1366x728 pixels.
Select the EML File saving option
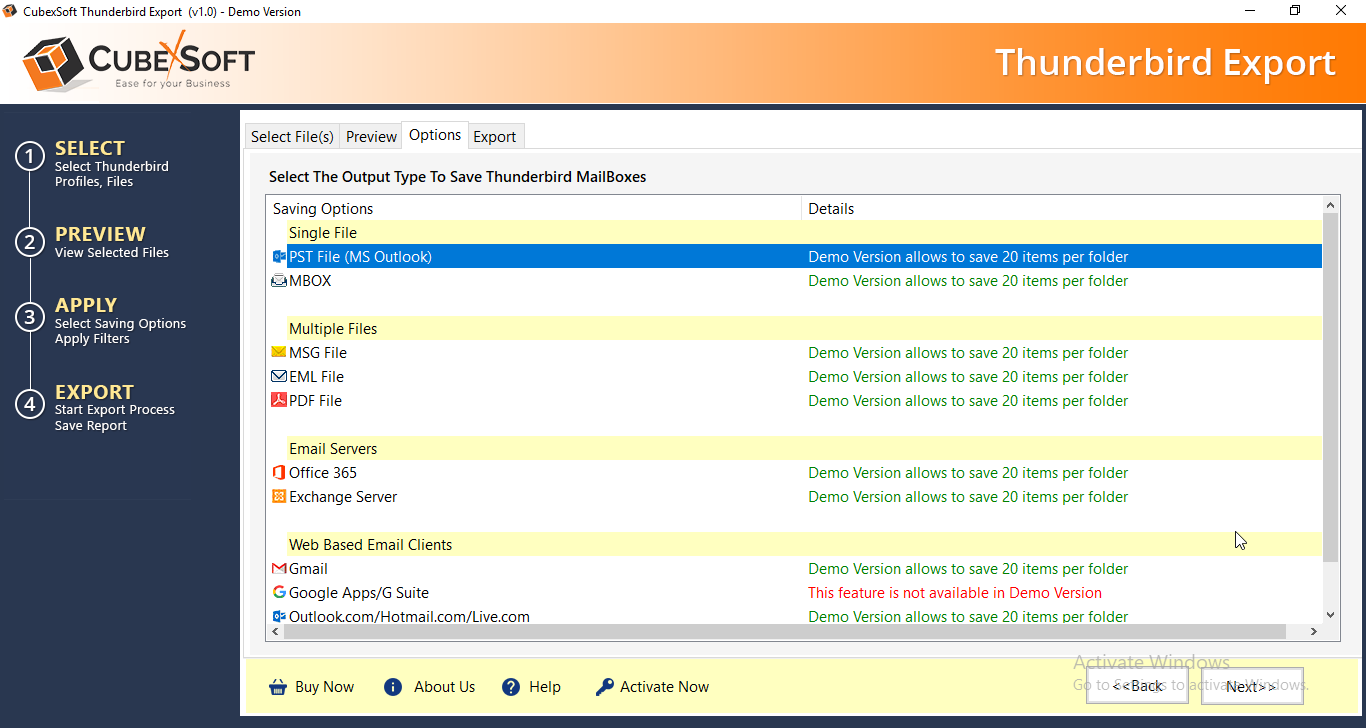pyautogui.click(x=316, y=377)
